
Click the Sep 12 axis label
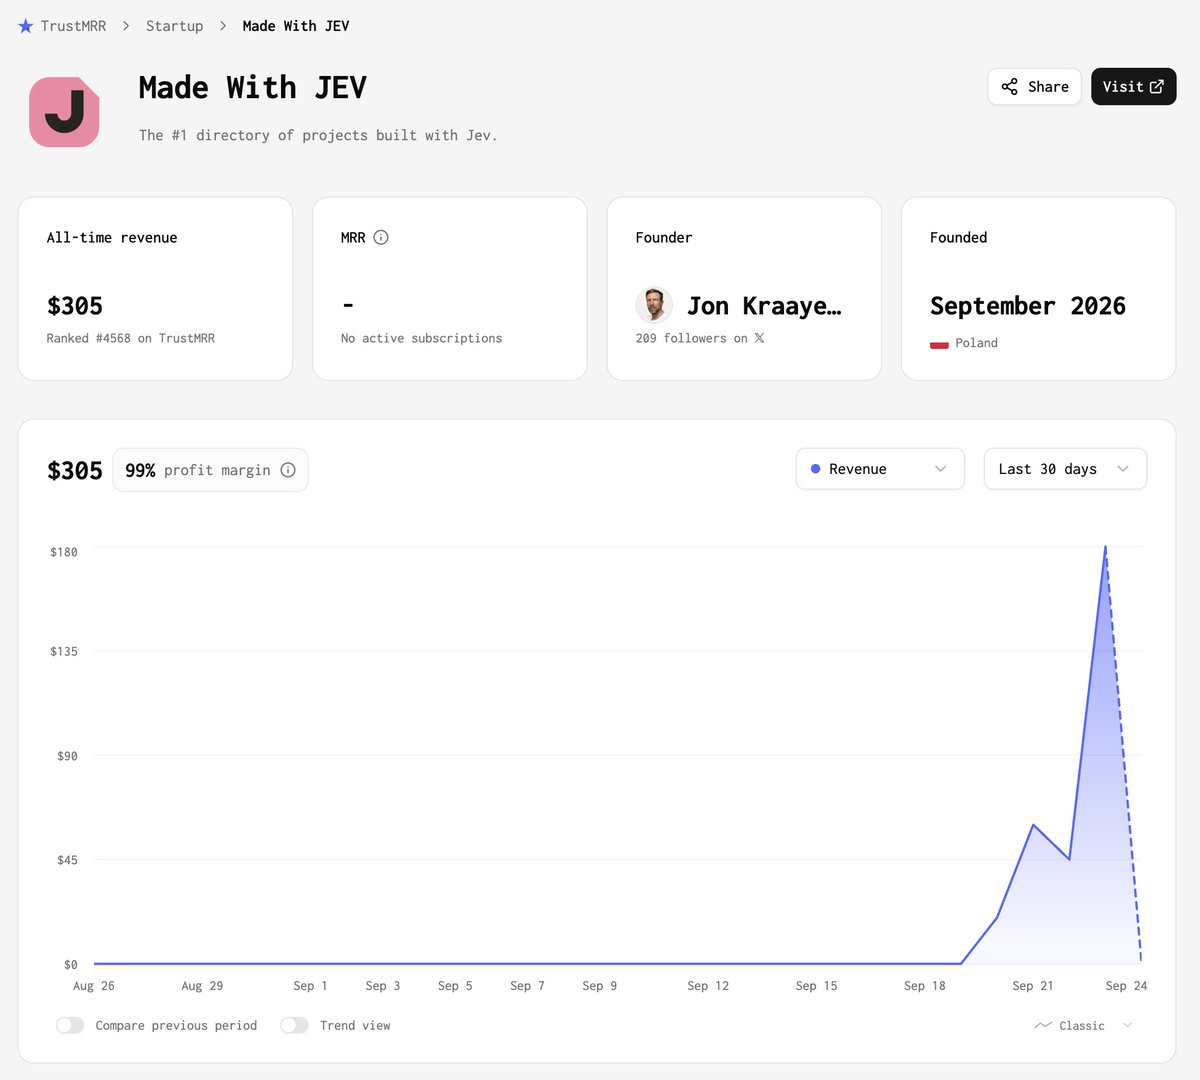[708, 986]
